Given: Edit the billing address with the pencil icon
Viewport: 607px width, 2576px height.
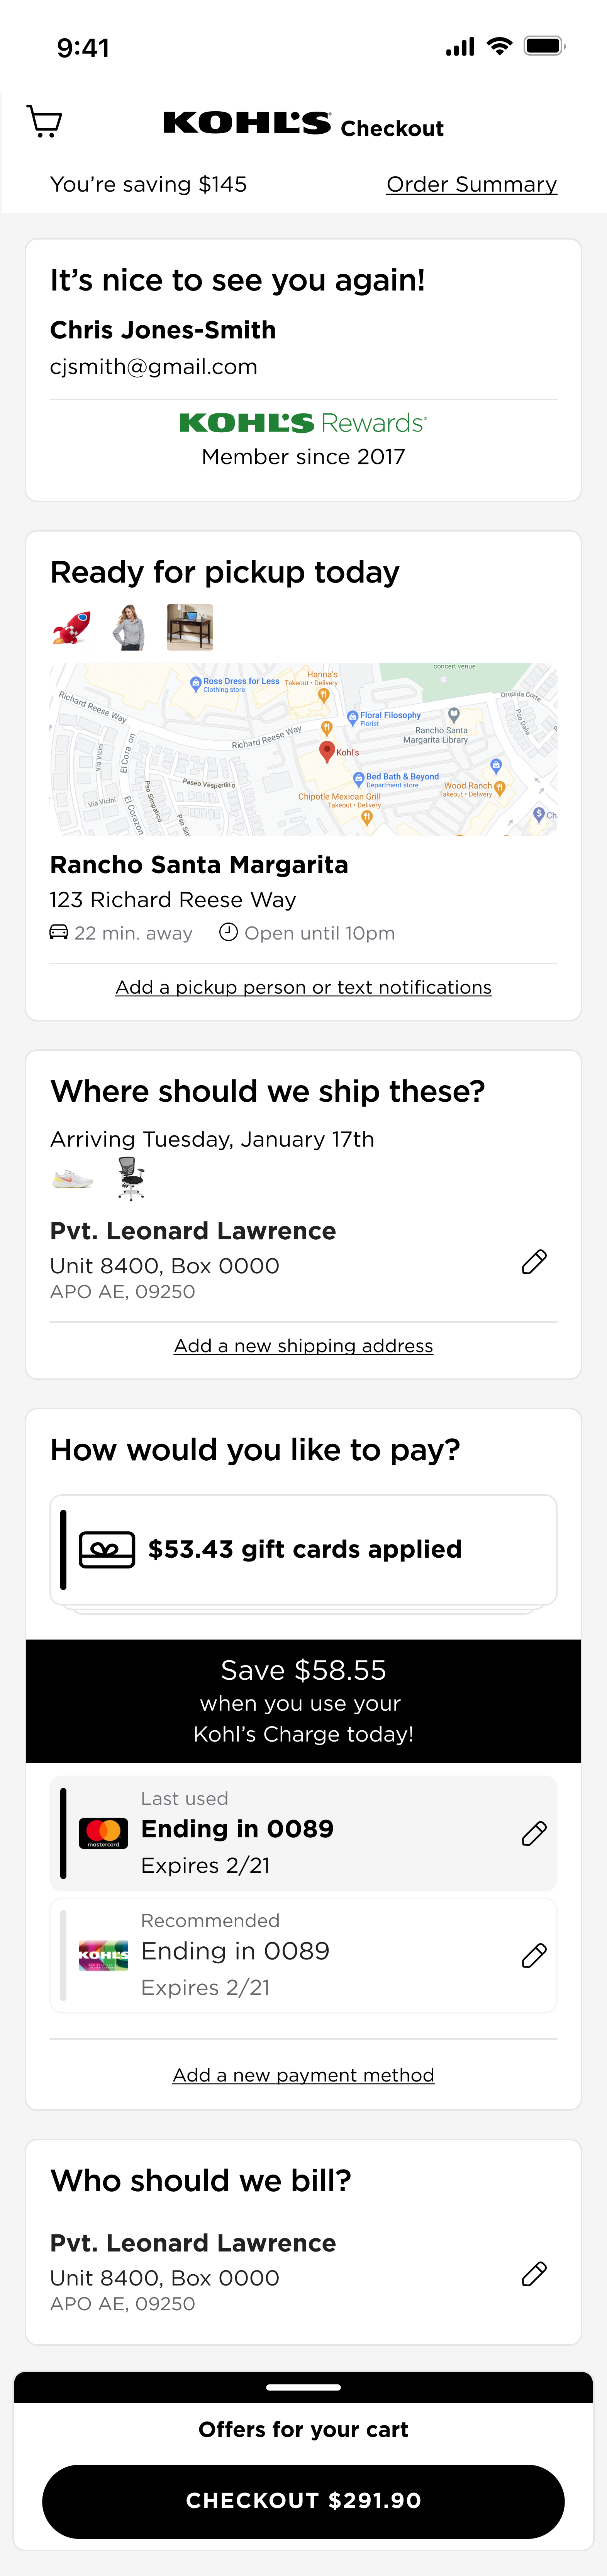Looking at the screenshot, I should point(534,2274).
